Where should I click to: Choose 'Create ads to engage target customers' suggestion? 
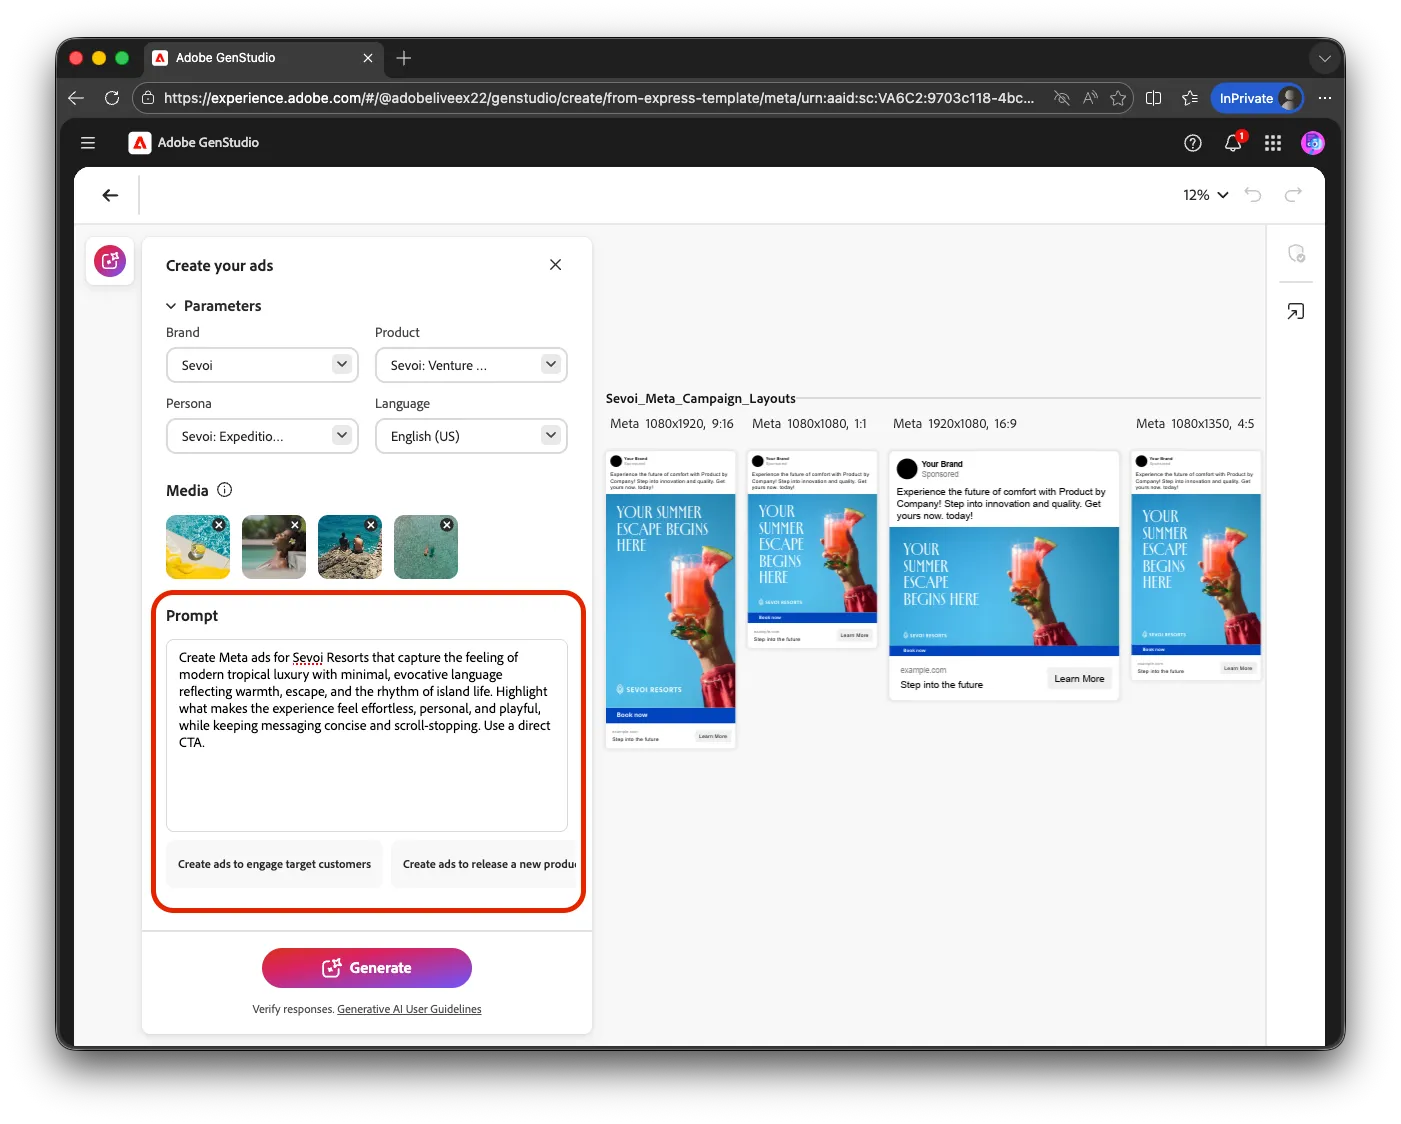[x=274, y=864]
